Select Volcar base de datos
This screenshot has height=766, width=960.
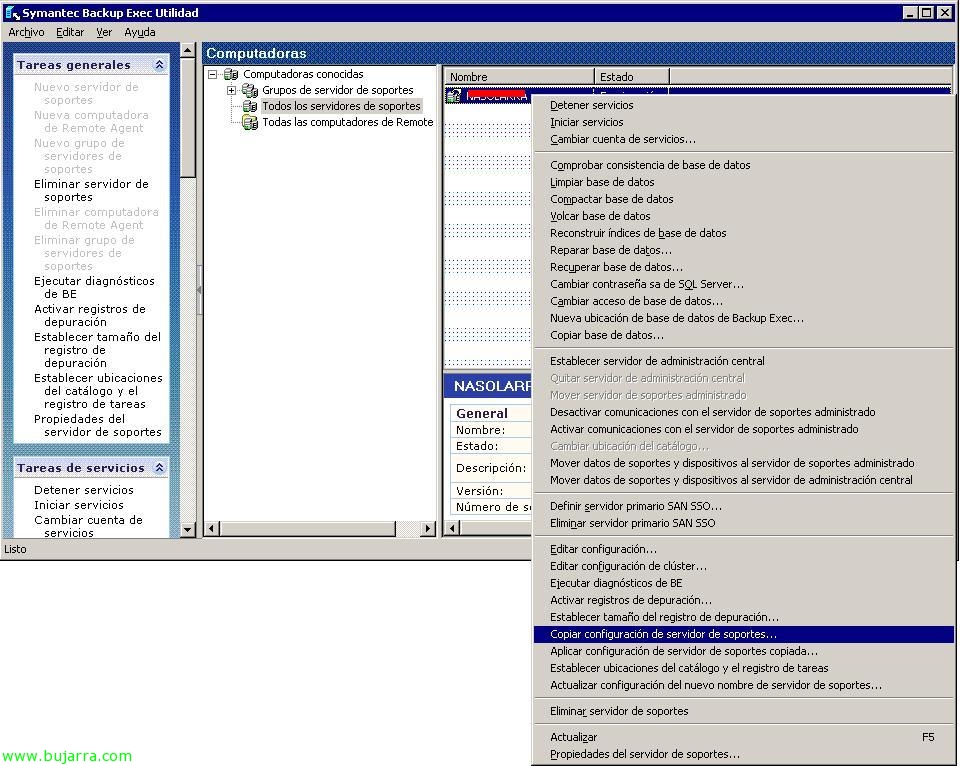pos(743,216)
